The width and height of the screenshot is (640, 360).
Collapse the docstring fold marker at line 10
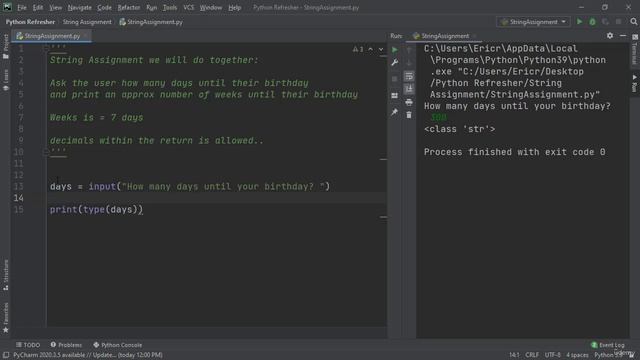[46, 152]
